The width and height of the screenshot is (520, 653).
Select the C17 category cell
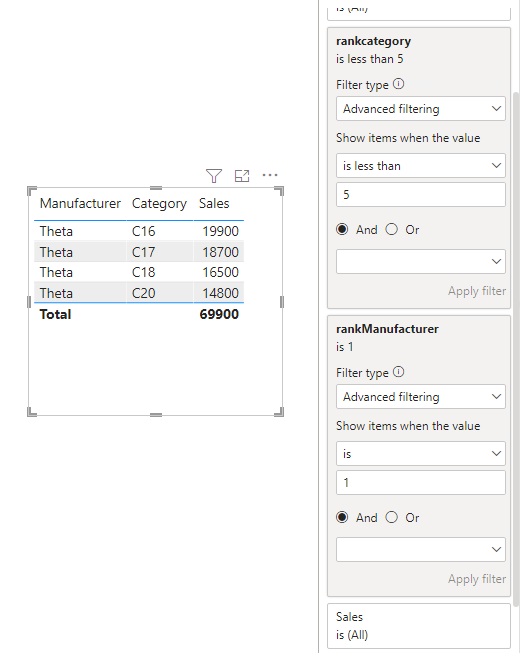[x=143, y=252]
